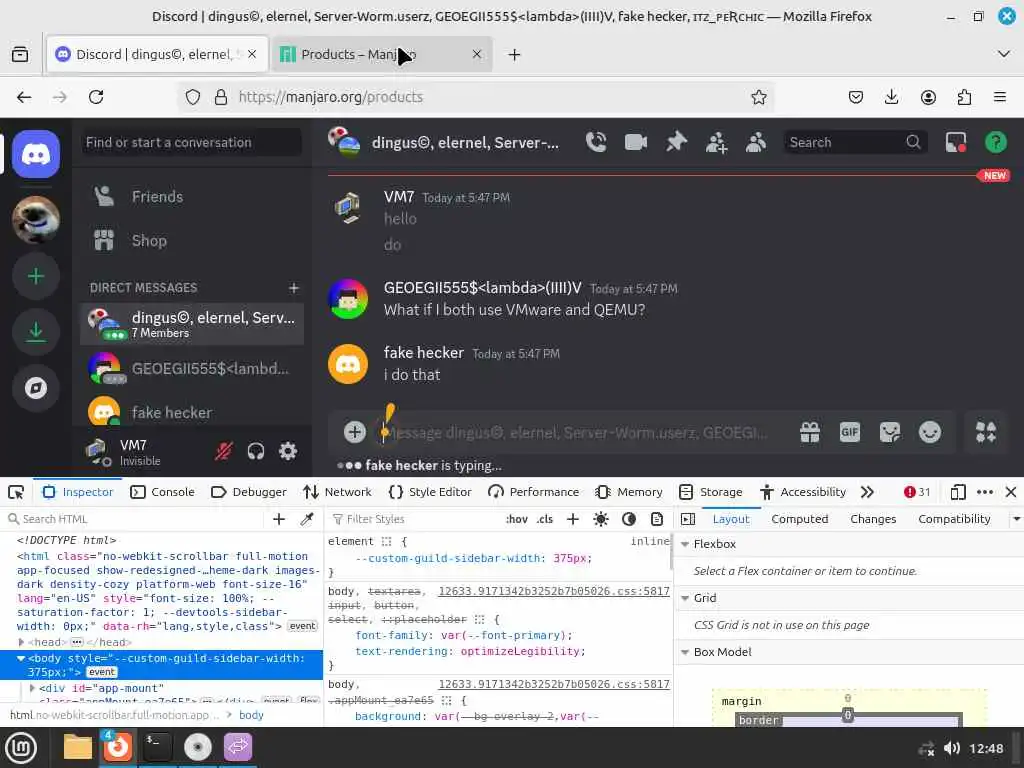The image size is (1024, 768).
Task: Open the sticker picker
Action: [889, 432]
